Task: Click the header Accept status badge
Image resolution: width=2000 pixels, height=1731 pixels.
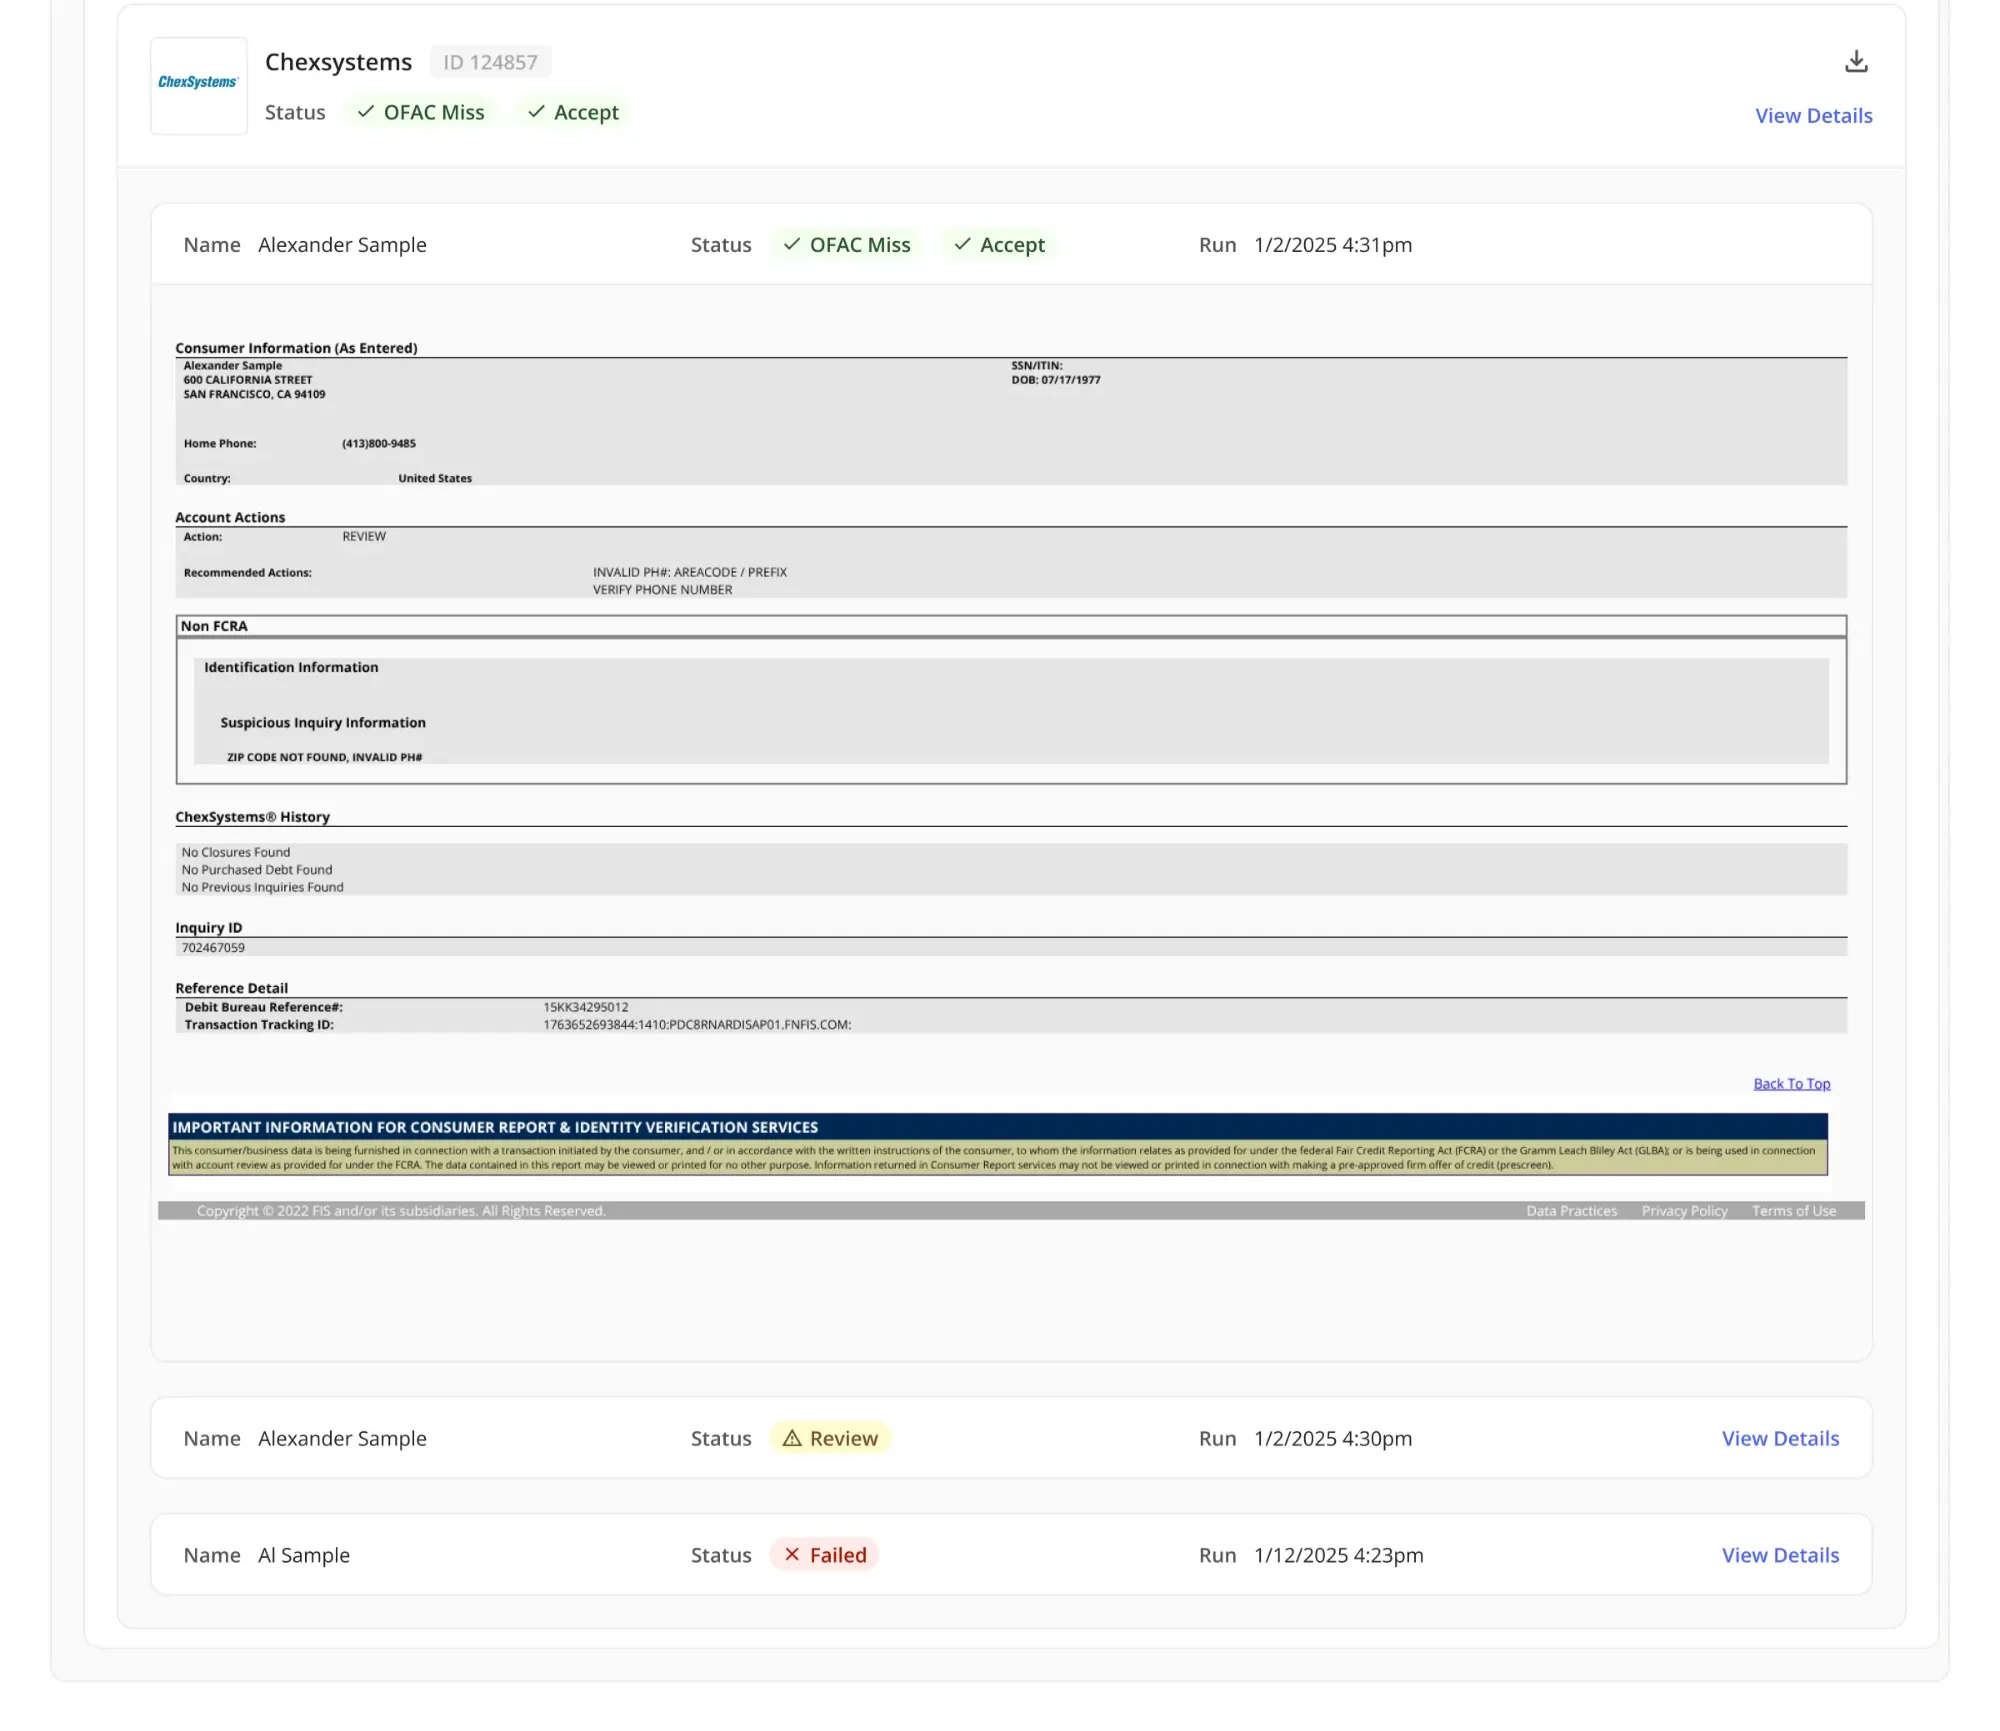Action: 574,112
